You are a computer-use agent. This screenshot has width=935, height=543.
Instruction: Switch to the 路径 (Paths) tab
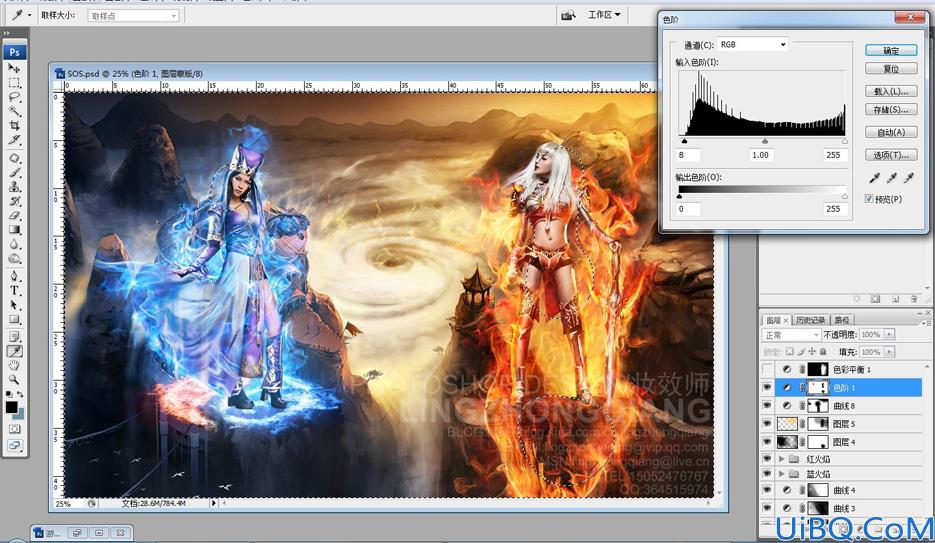[842, 321]
